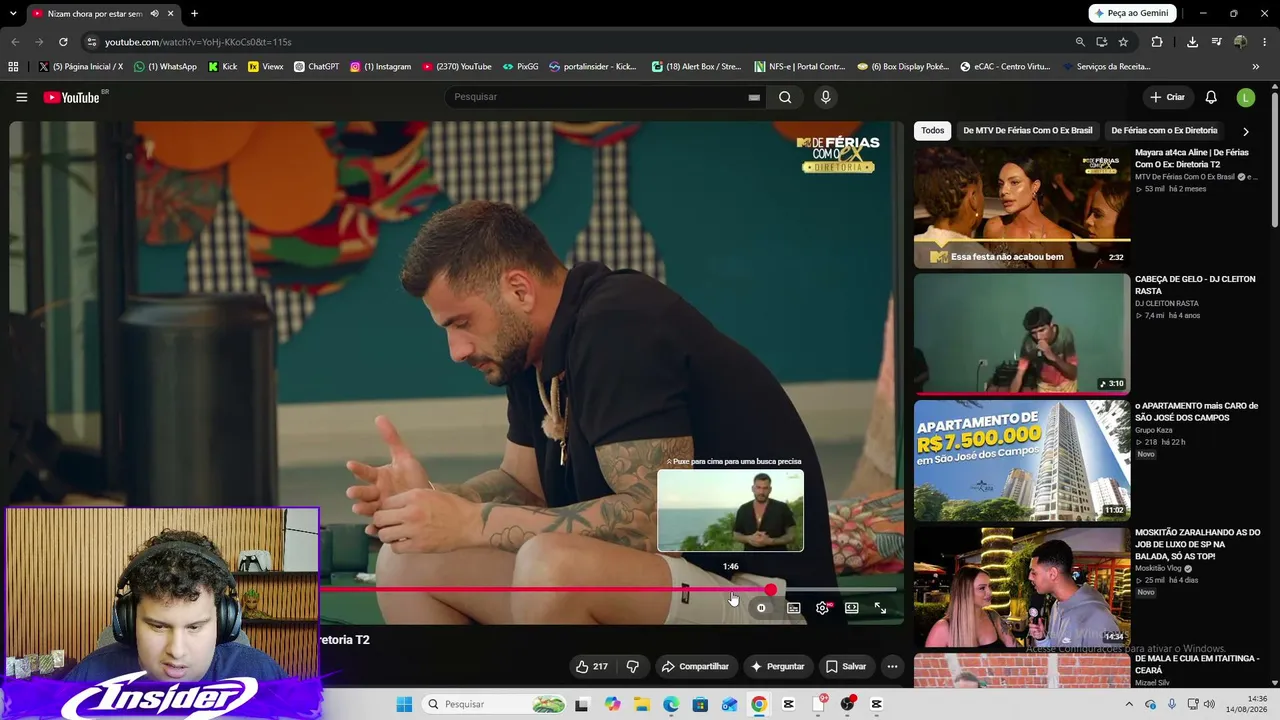
Task: Click the Peça ao Gemini button
Action: [1132, 14]
